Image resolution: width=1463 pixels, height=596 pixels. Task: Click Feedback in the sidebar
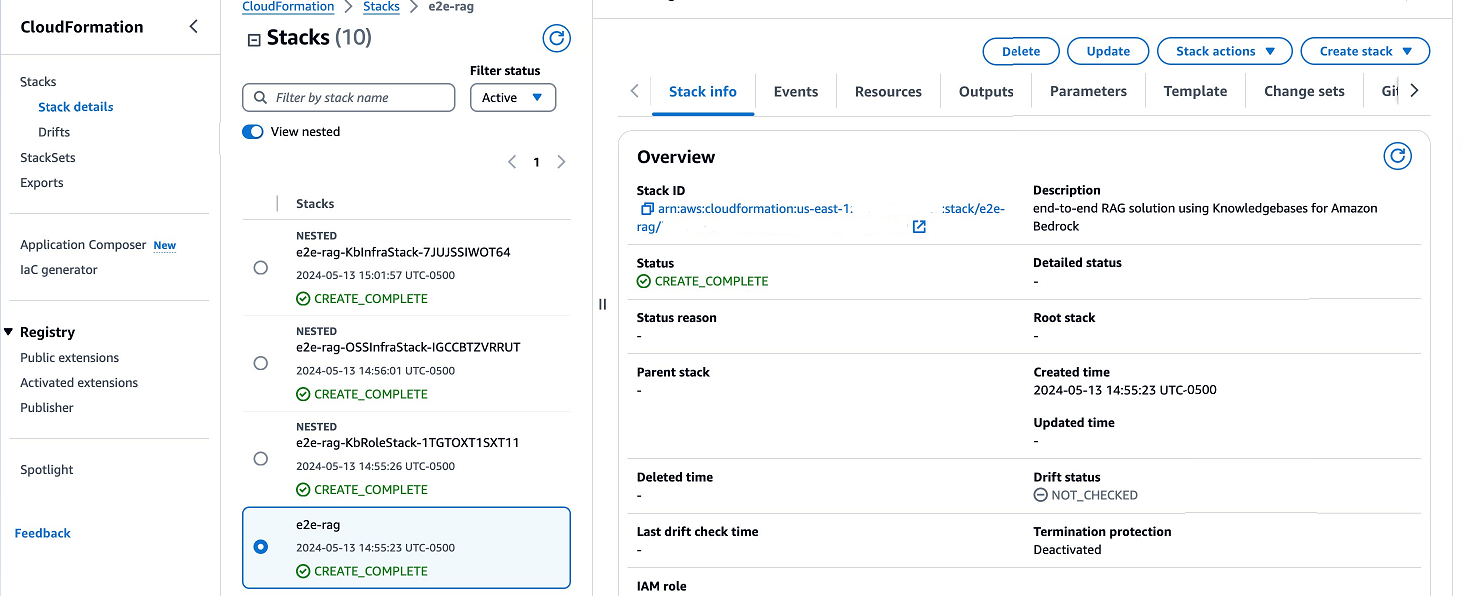coord(43,533)
